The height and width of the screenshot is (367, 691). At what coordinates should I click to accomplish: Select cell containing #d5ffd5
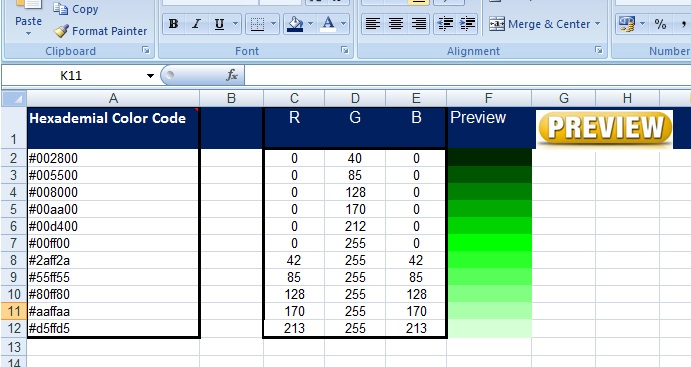[113, 328]
